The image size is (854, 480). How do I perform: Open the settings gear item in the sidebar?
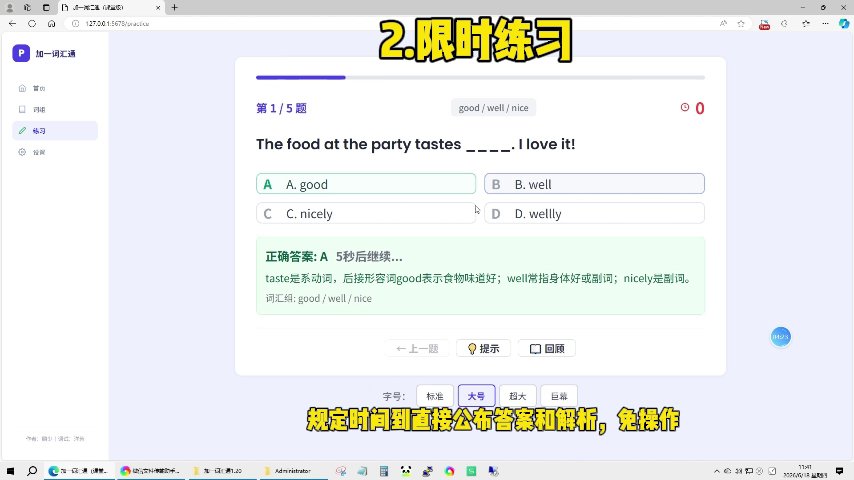coord(54,152)
